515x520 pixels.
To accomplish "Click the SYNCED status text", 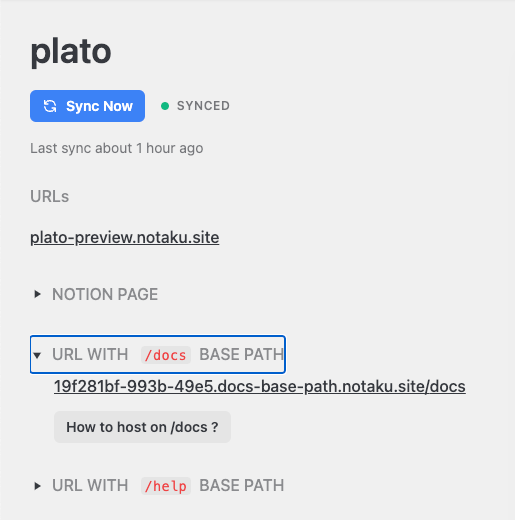I will [x=203, y=106].
